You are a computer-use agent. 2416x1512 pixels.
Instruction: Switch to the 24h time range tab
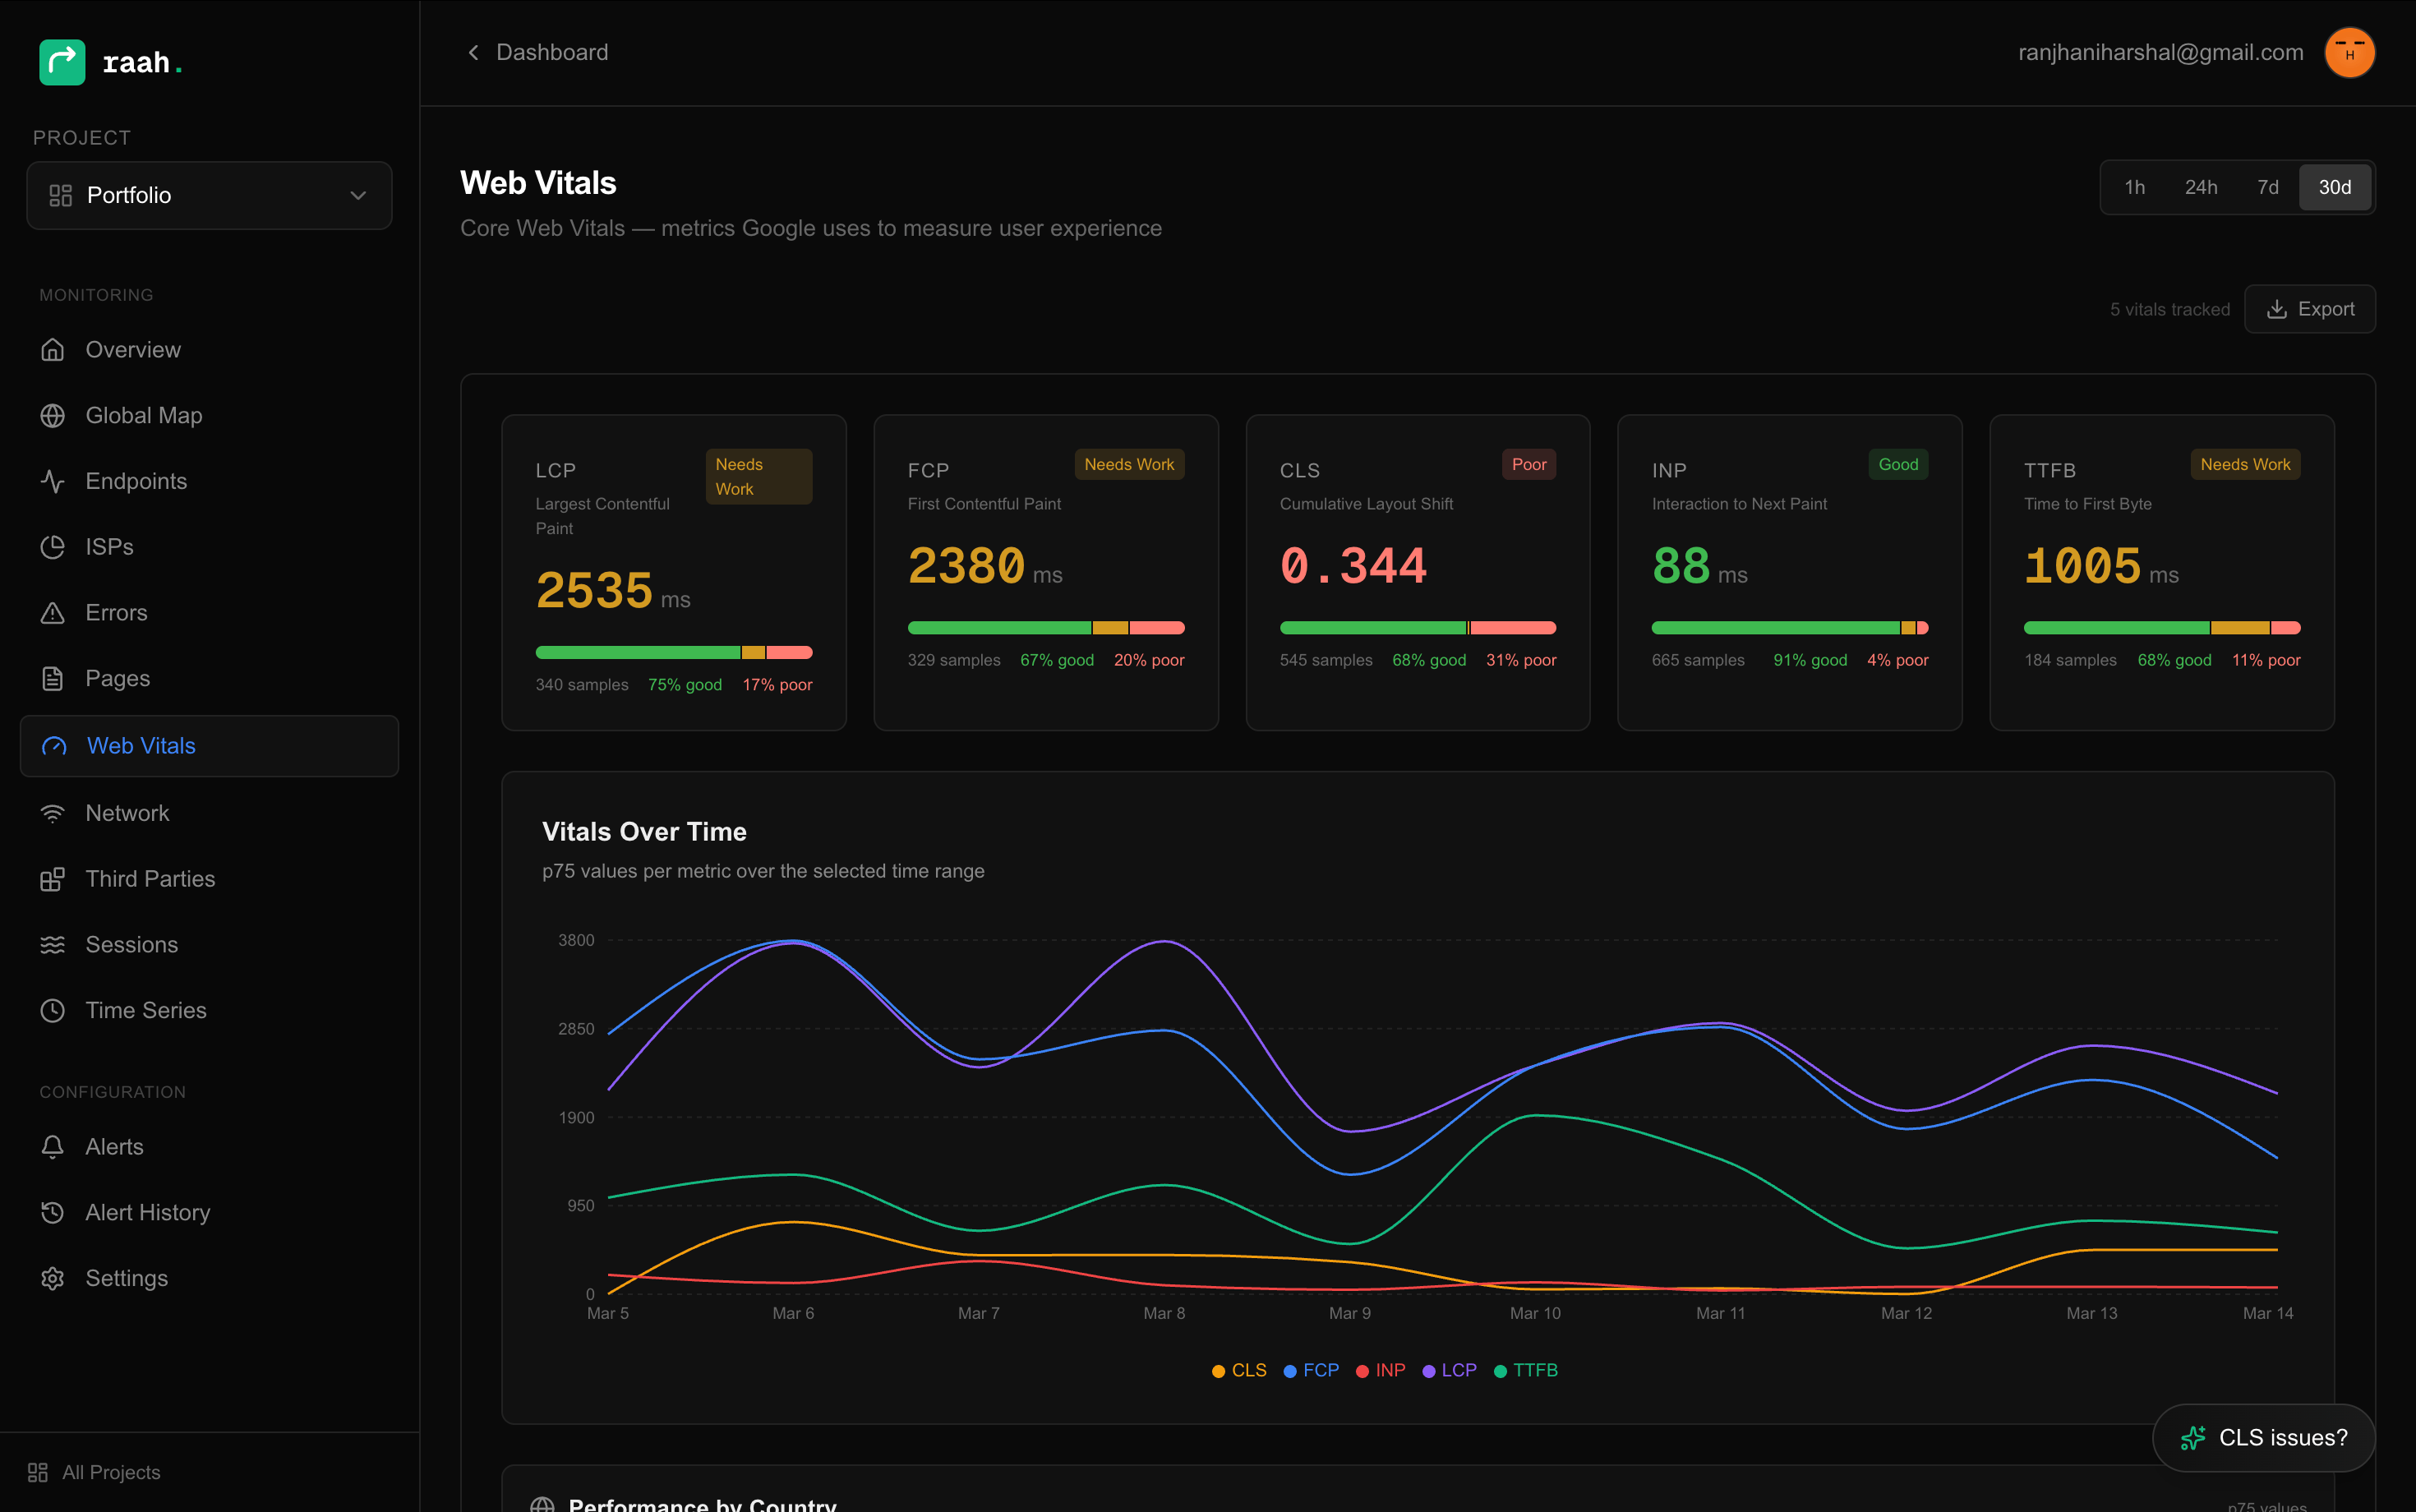(x=2202, y=187)
